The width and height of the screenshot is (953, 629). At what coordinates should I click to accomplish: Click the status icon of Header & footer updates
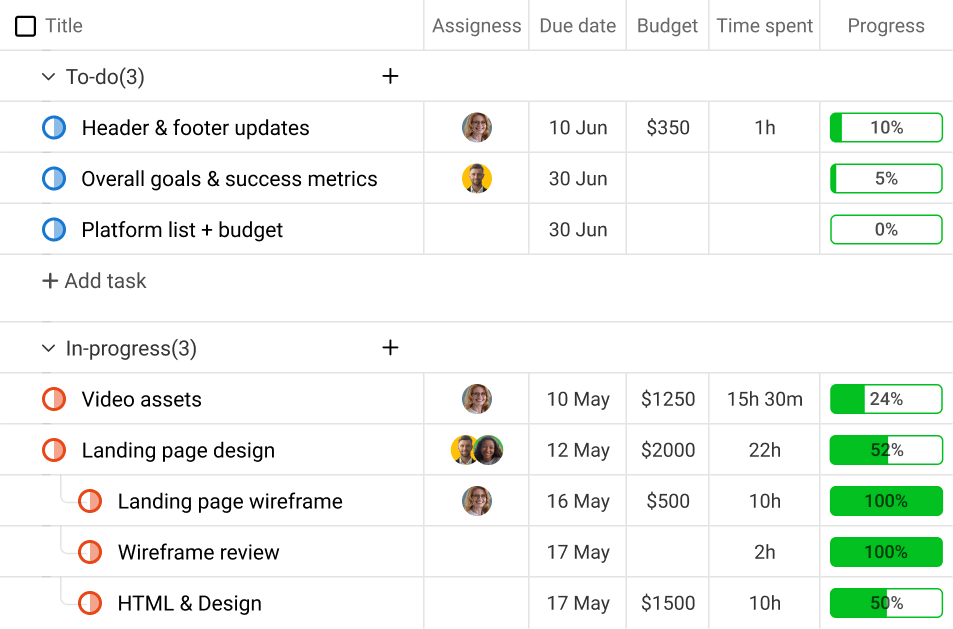[55, 127]
